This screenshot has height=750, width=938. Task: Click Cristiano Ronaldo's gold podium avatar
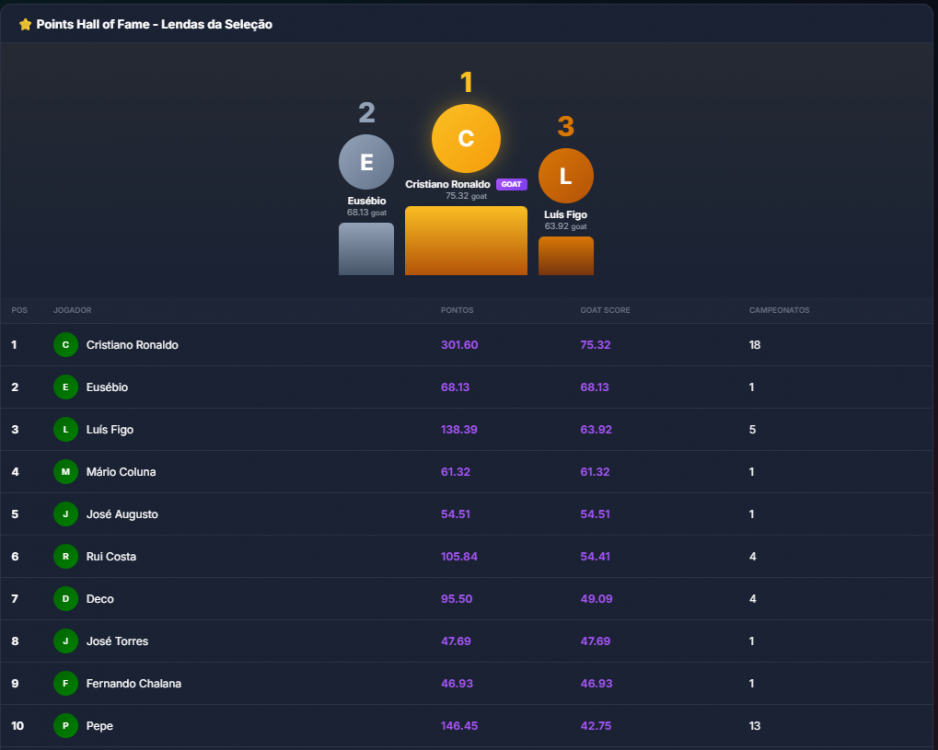click(466, 138)
